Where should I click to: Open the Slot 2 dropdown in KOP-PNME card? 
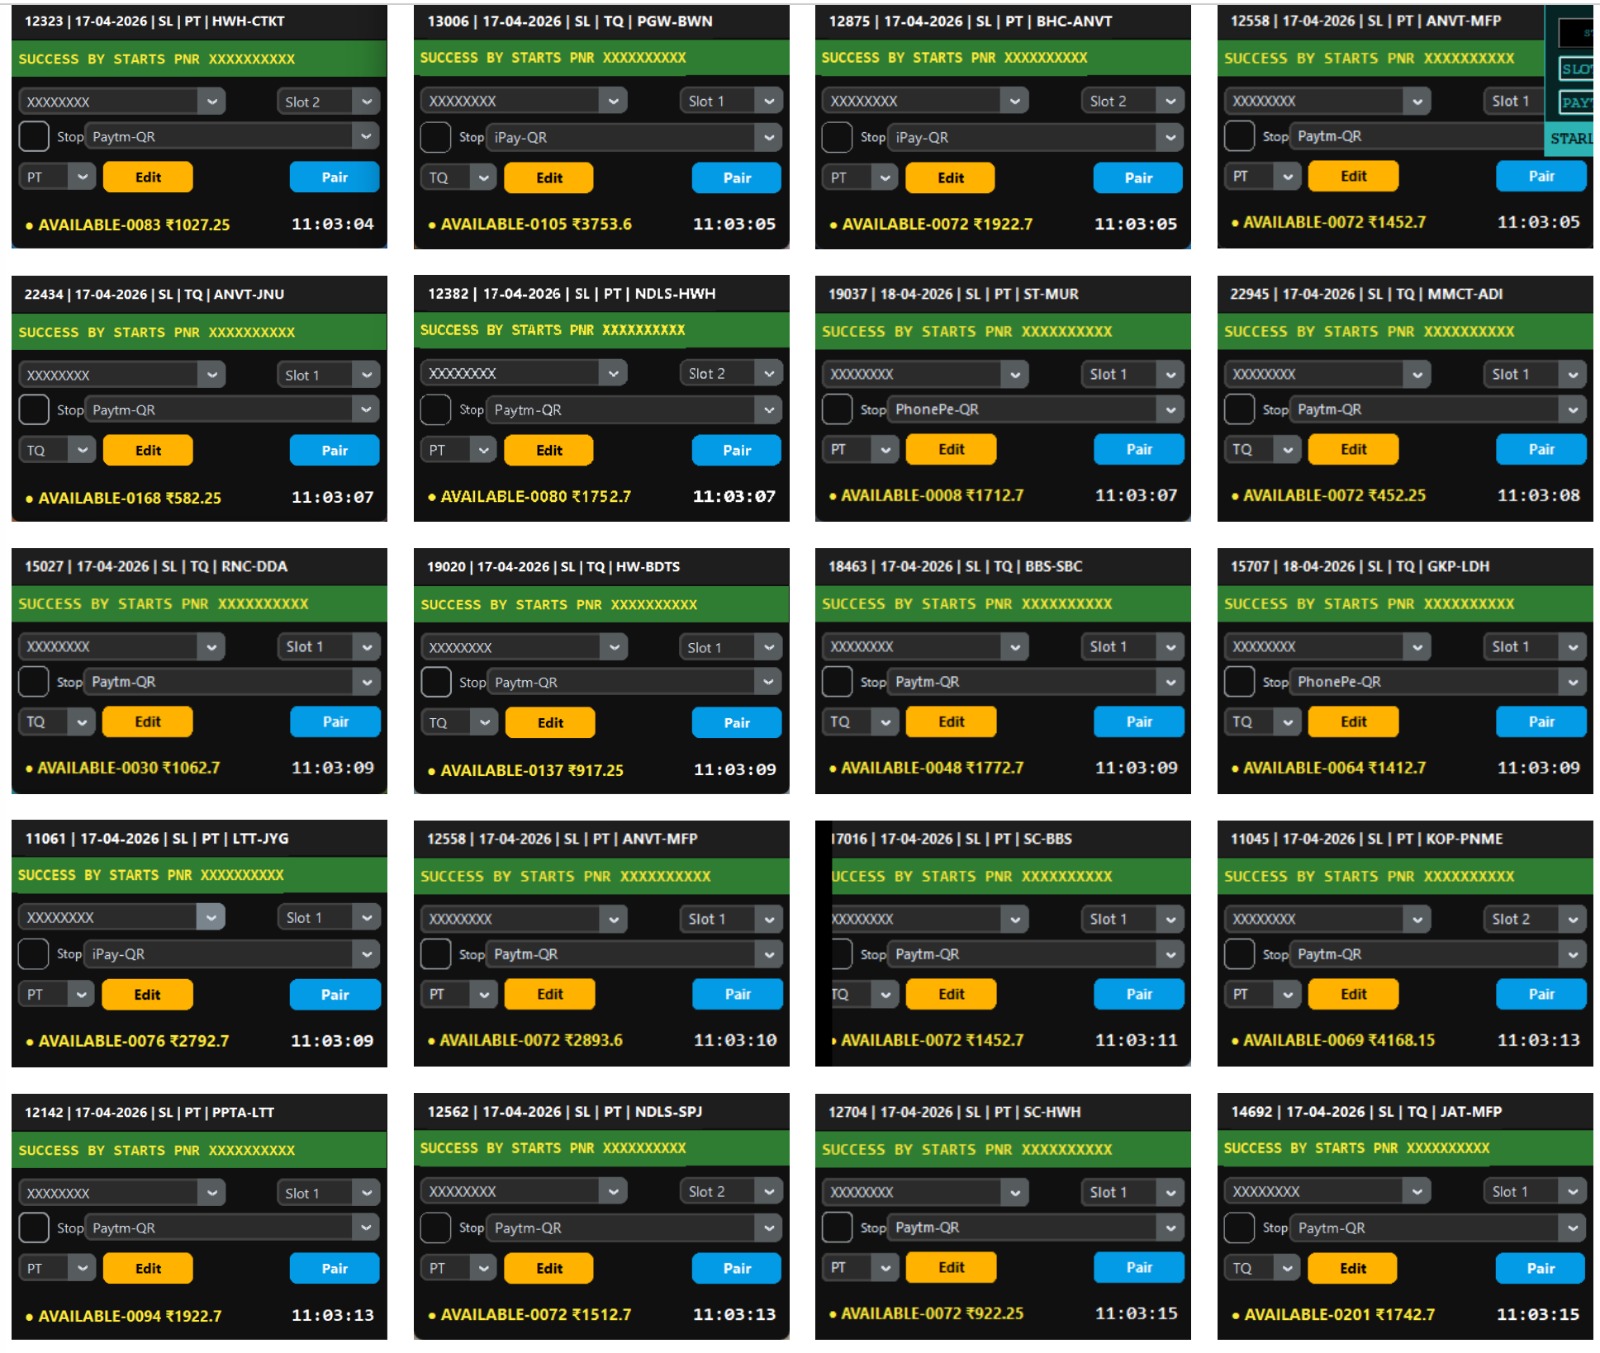pyautogui.click(x=1535, y=919)
